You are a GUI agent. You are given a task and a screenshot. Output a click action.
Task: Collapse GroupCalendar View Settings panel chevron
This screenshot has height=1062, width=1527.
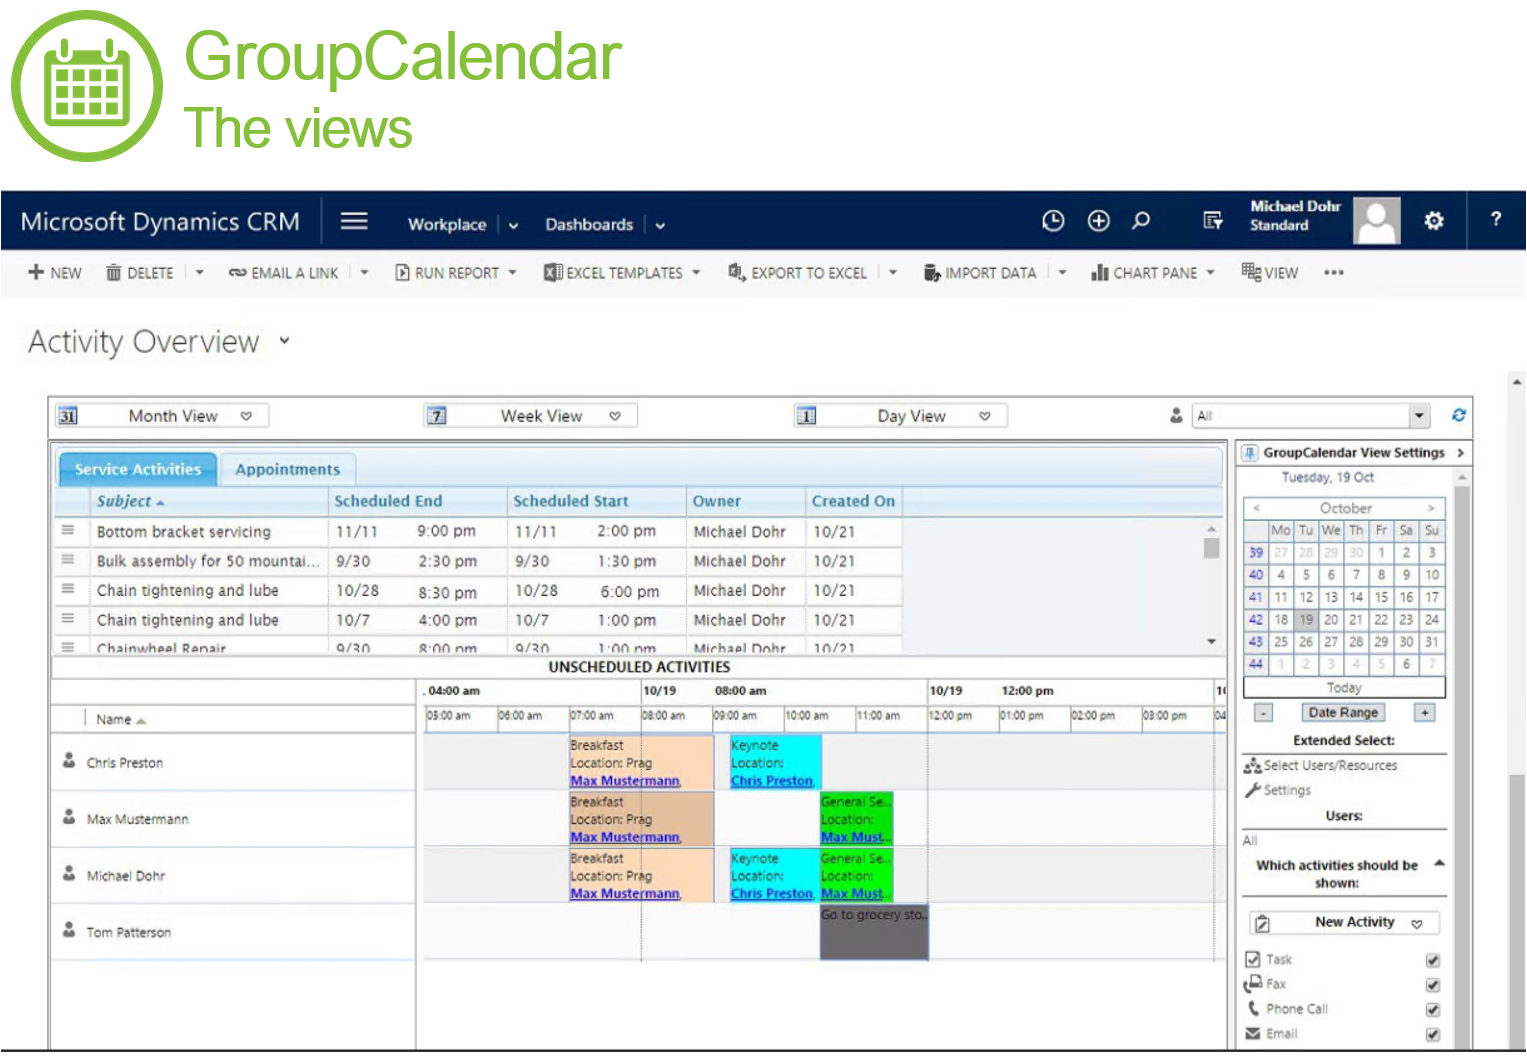1461,453
